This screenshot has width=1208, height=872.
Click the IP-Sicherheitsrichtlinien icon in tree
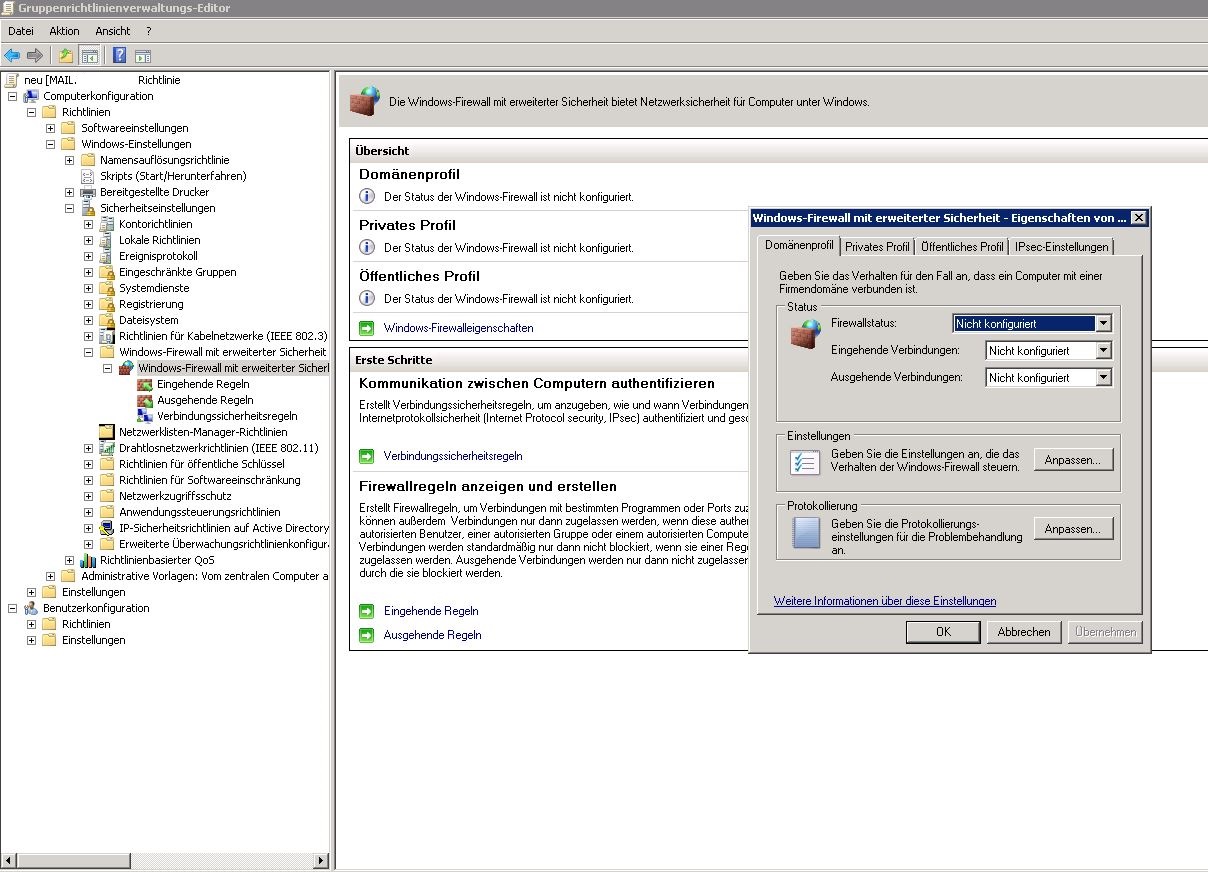[x=107, y=528]
